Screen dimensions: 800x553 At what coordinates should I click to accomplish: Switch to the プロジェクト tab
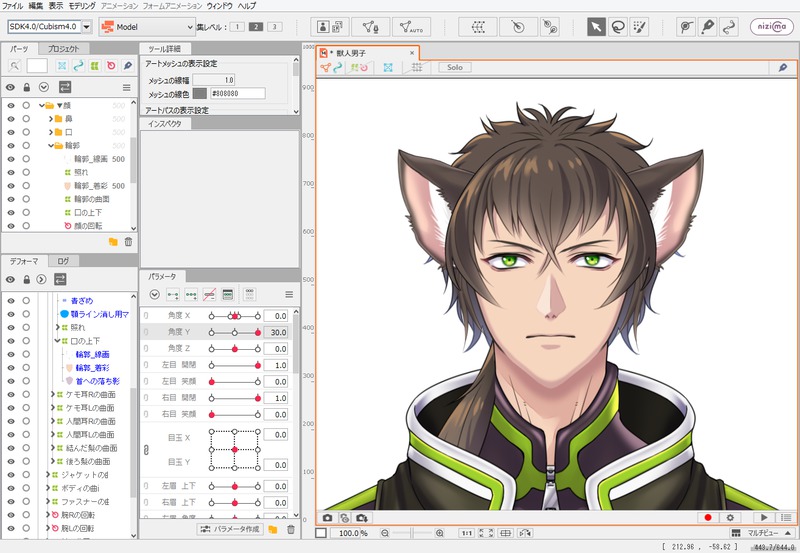[x=64, y=49]
